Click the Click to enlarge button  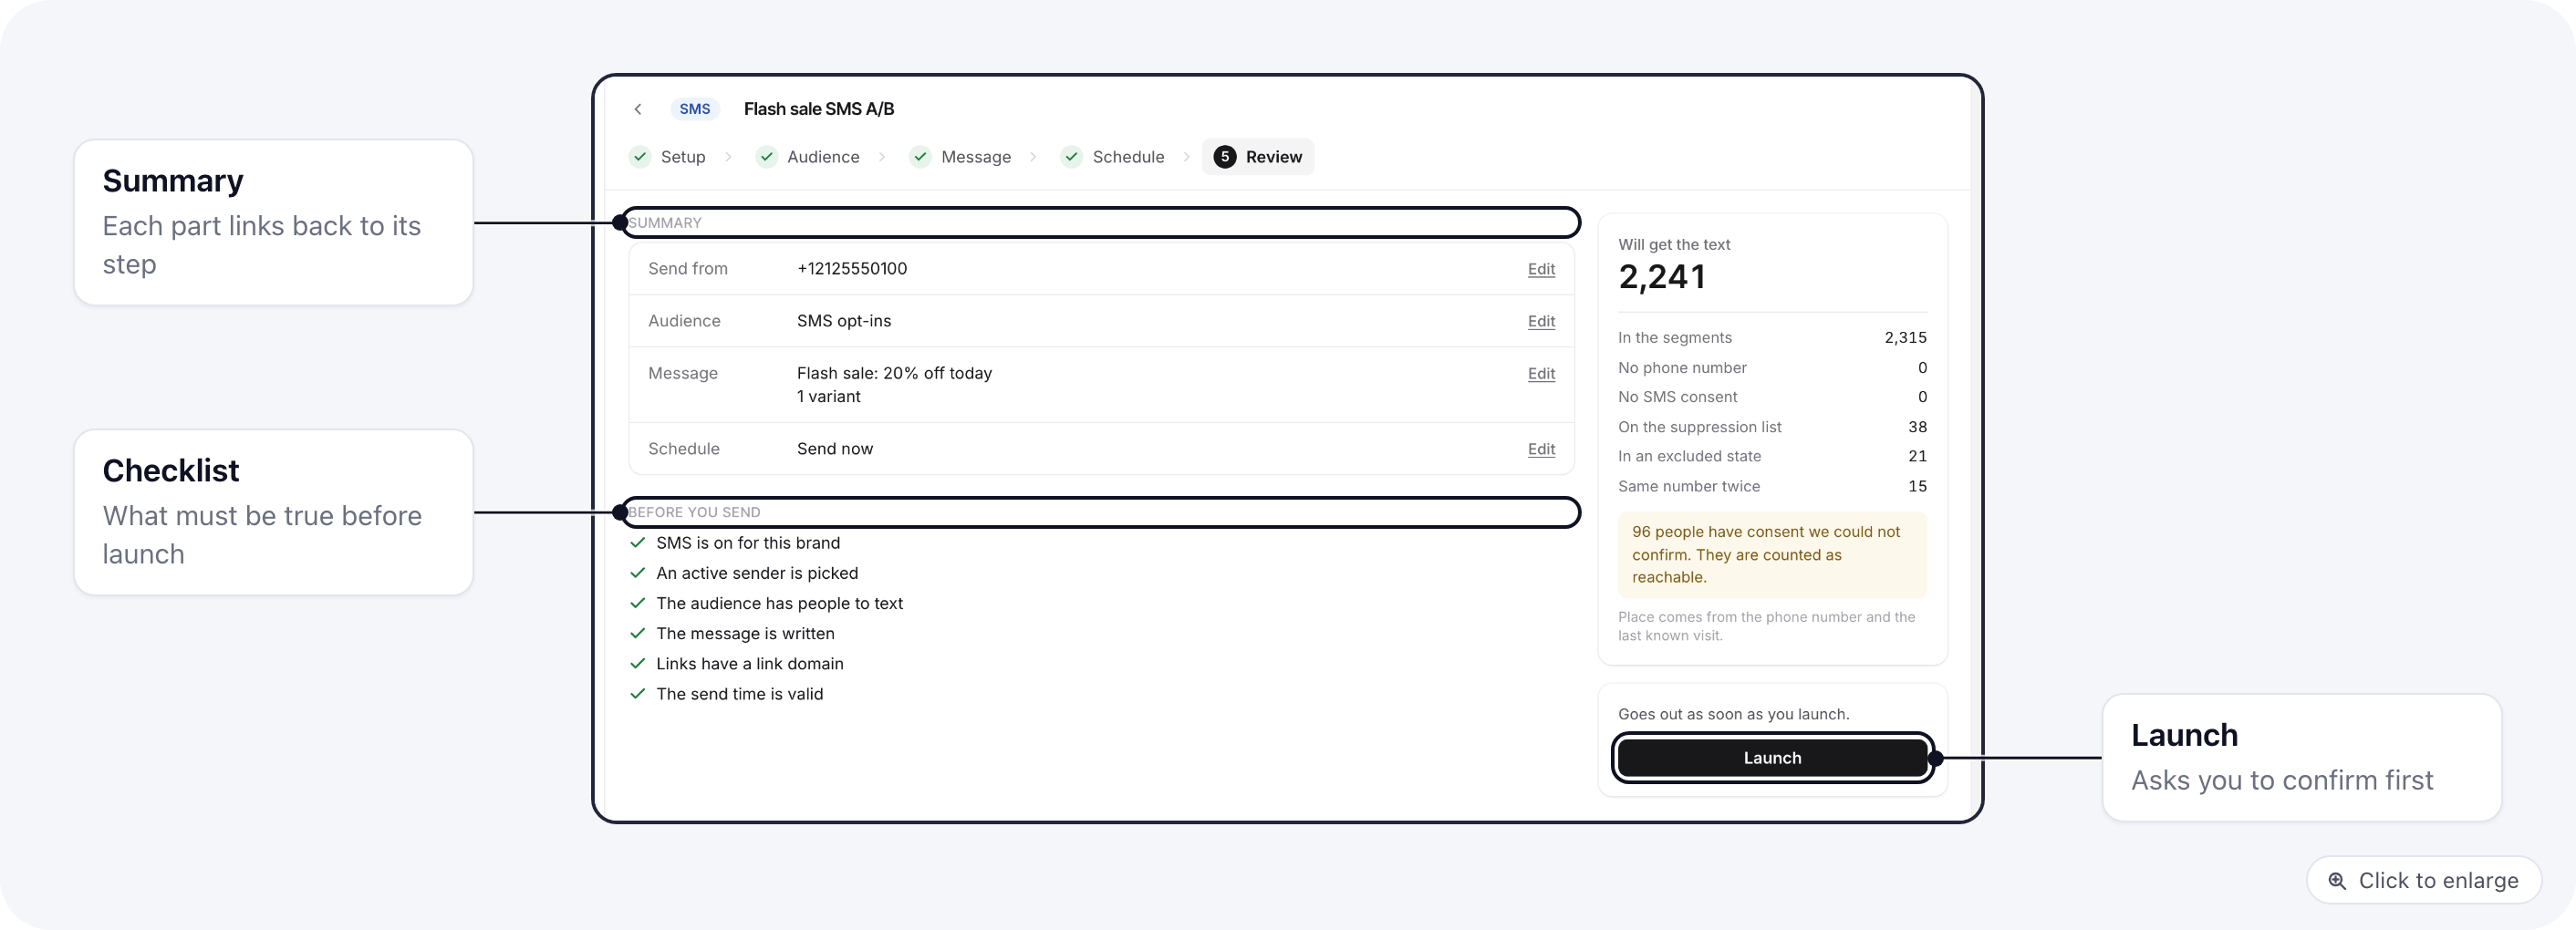coord(2424,880)
